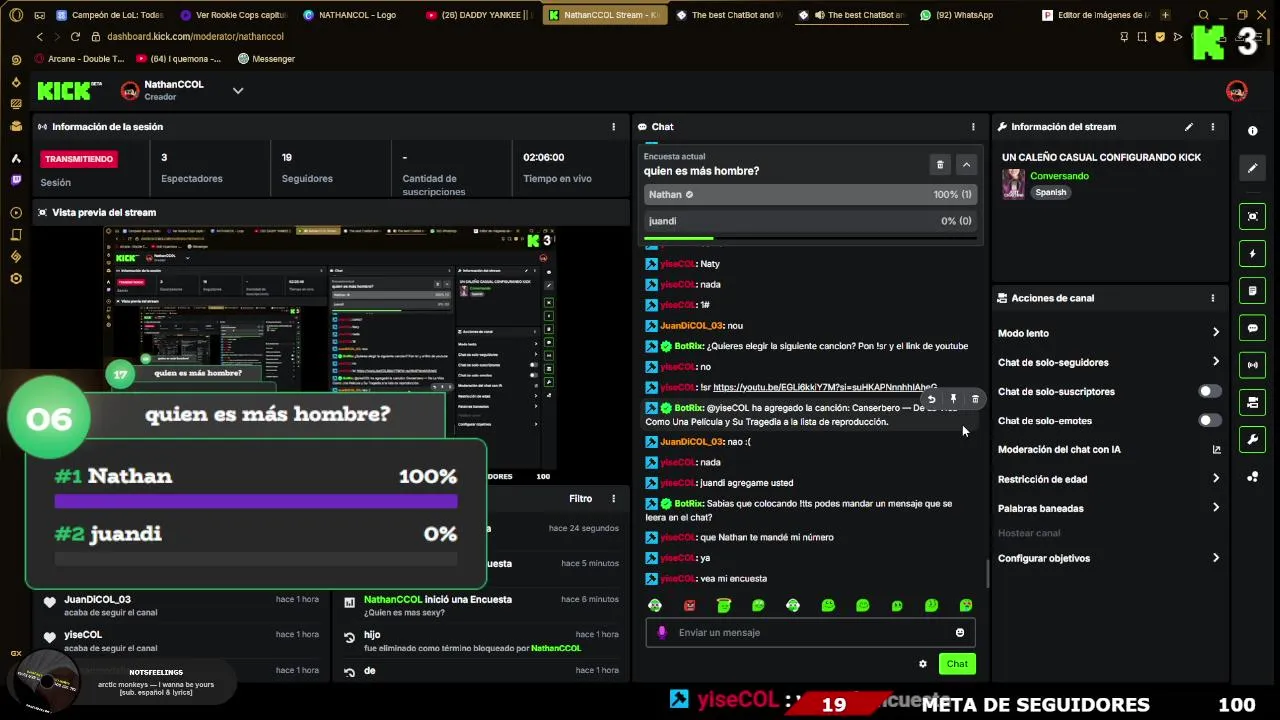
Task: Open options for Información del stream panel
Action: 1212,127
